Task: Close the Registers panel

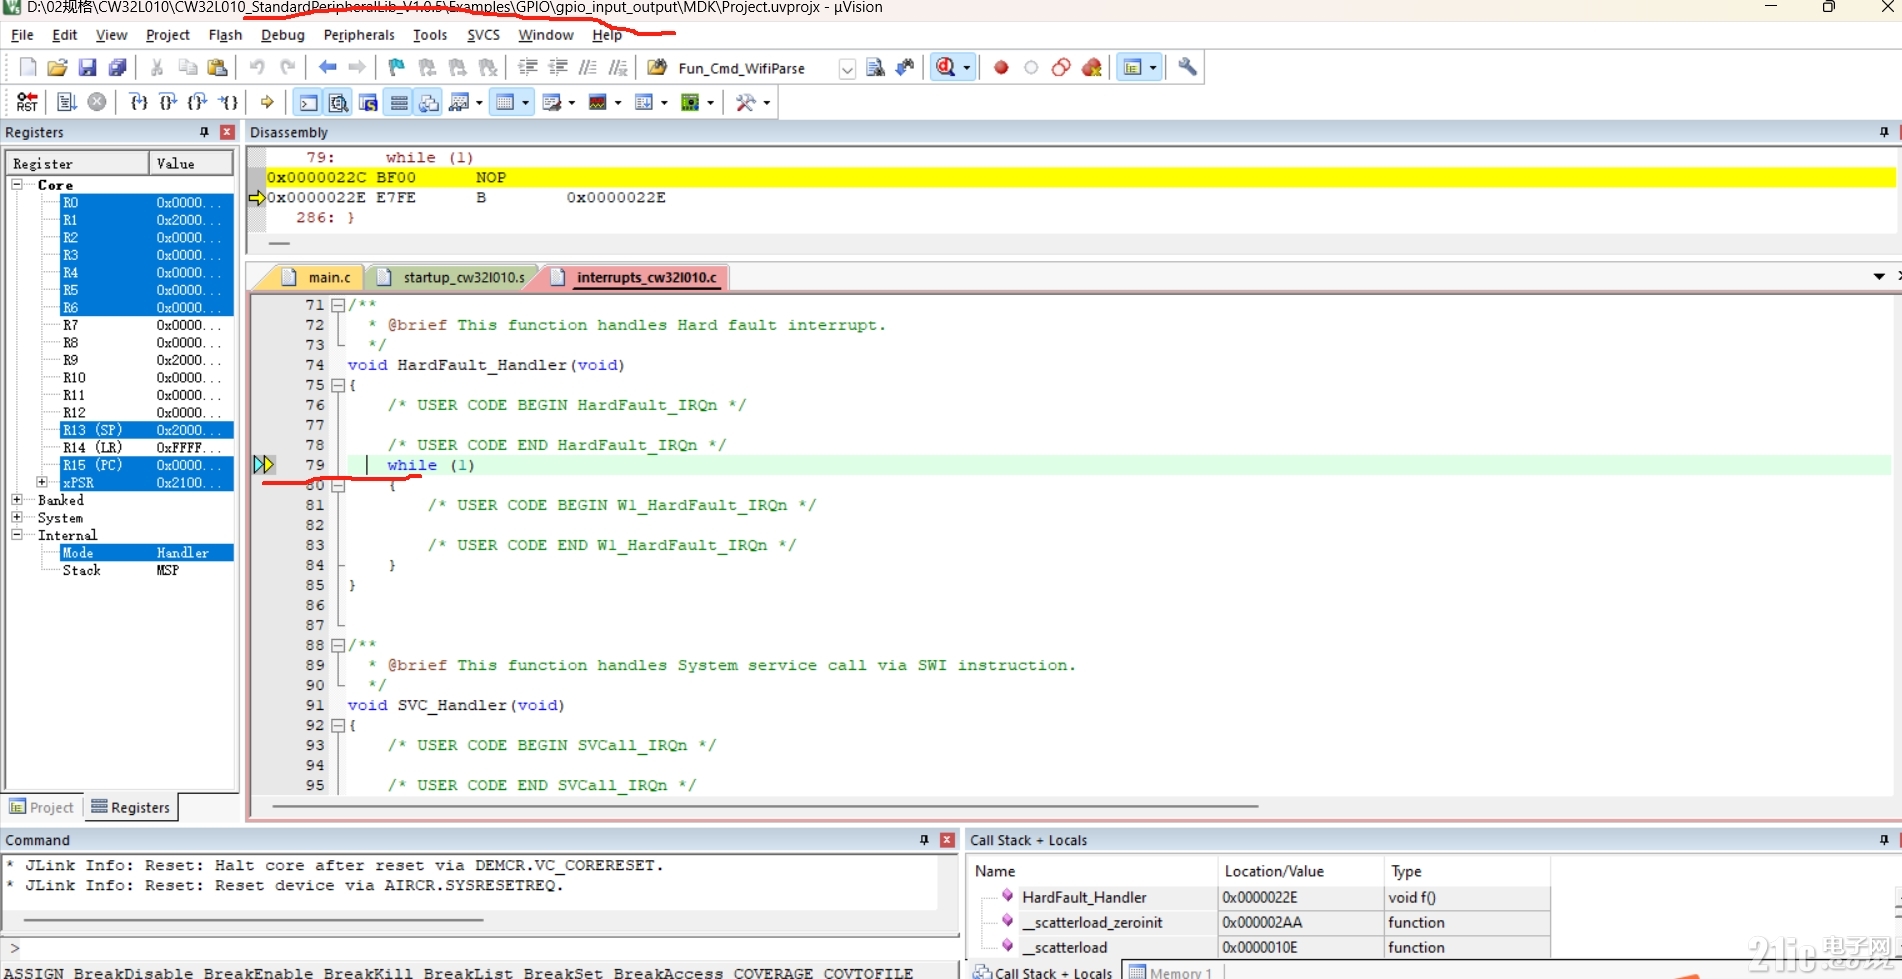Action: (227, 132)
